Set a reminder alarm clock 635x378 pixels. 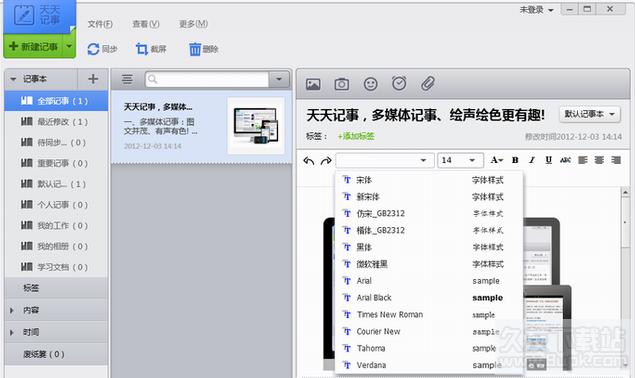399,83
